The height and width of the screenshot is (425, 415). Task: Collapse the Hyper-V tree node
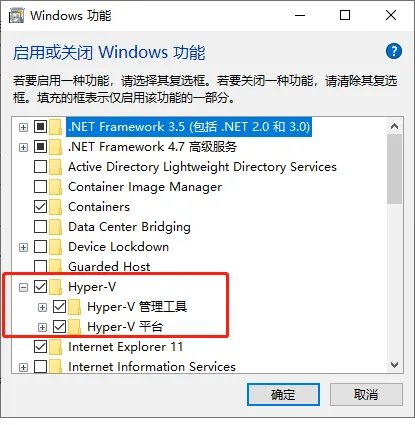point(23,287)
